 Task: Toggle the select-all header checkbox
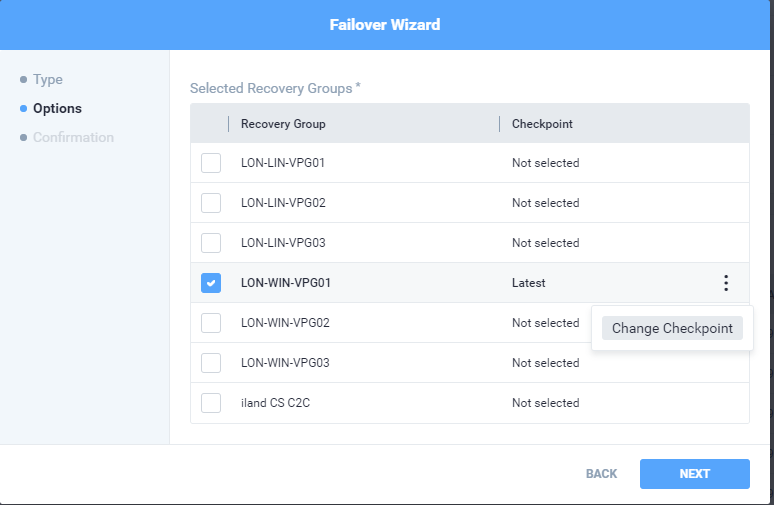tap(211, 124)
